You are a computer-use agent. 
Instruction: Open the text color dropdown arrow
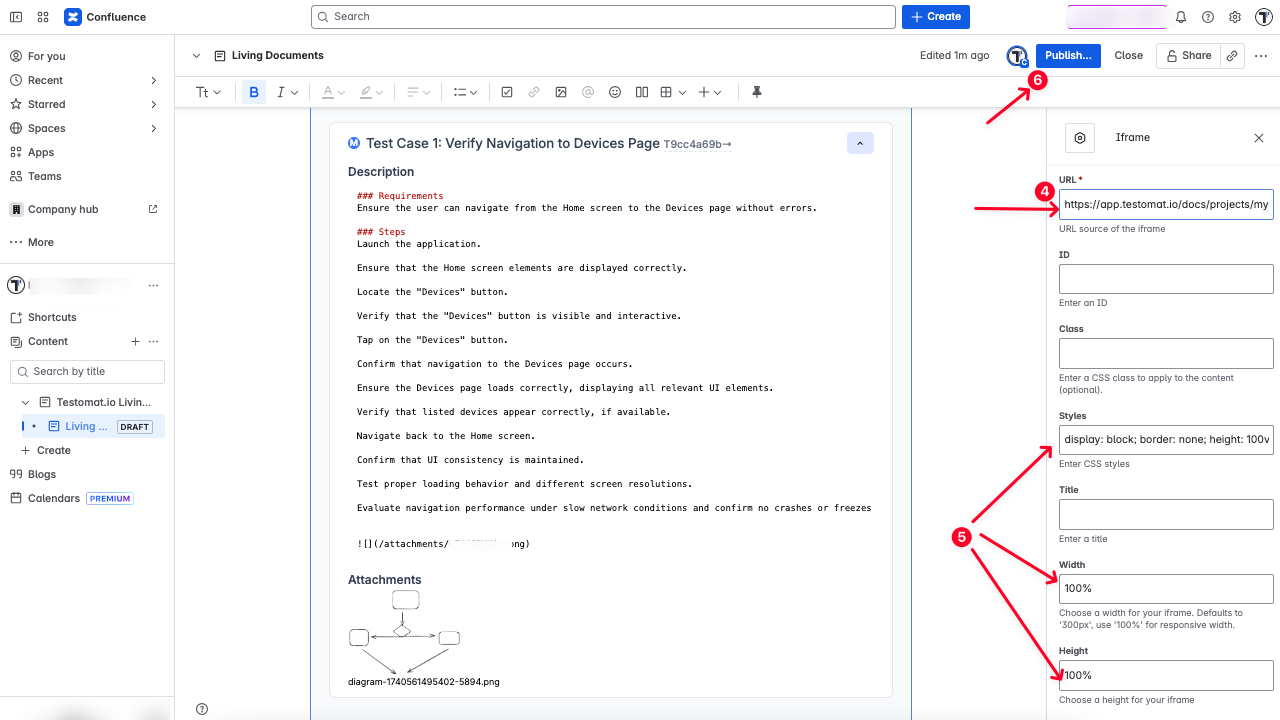click(342, 91)
